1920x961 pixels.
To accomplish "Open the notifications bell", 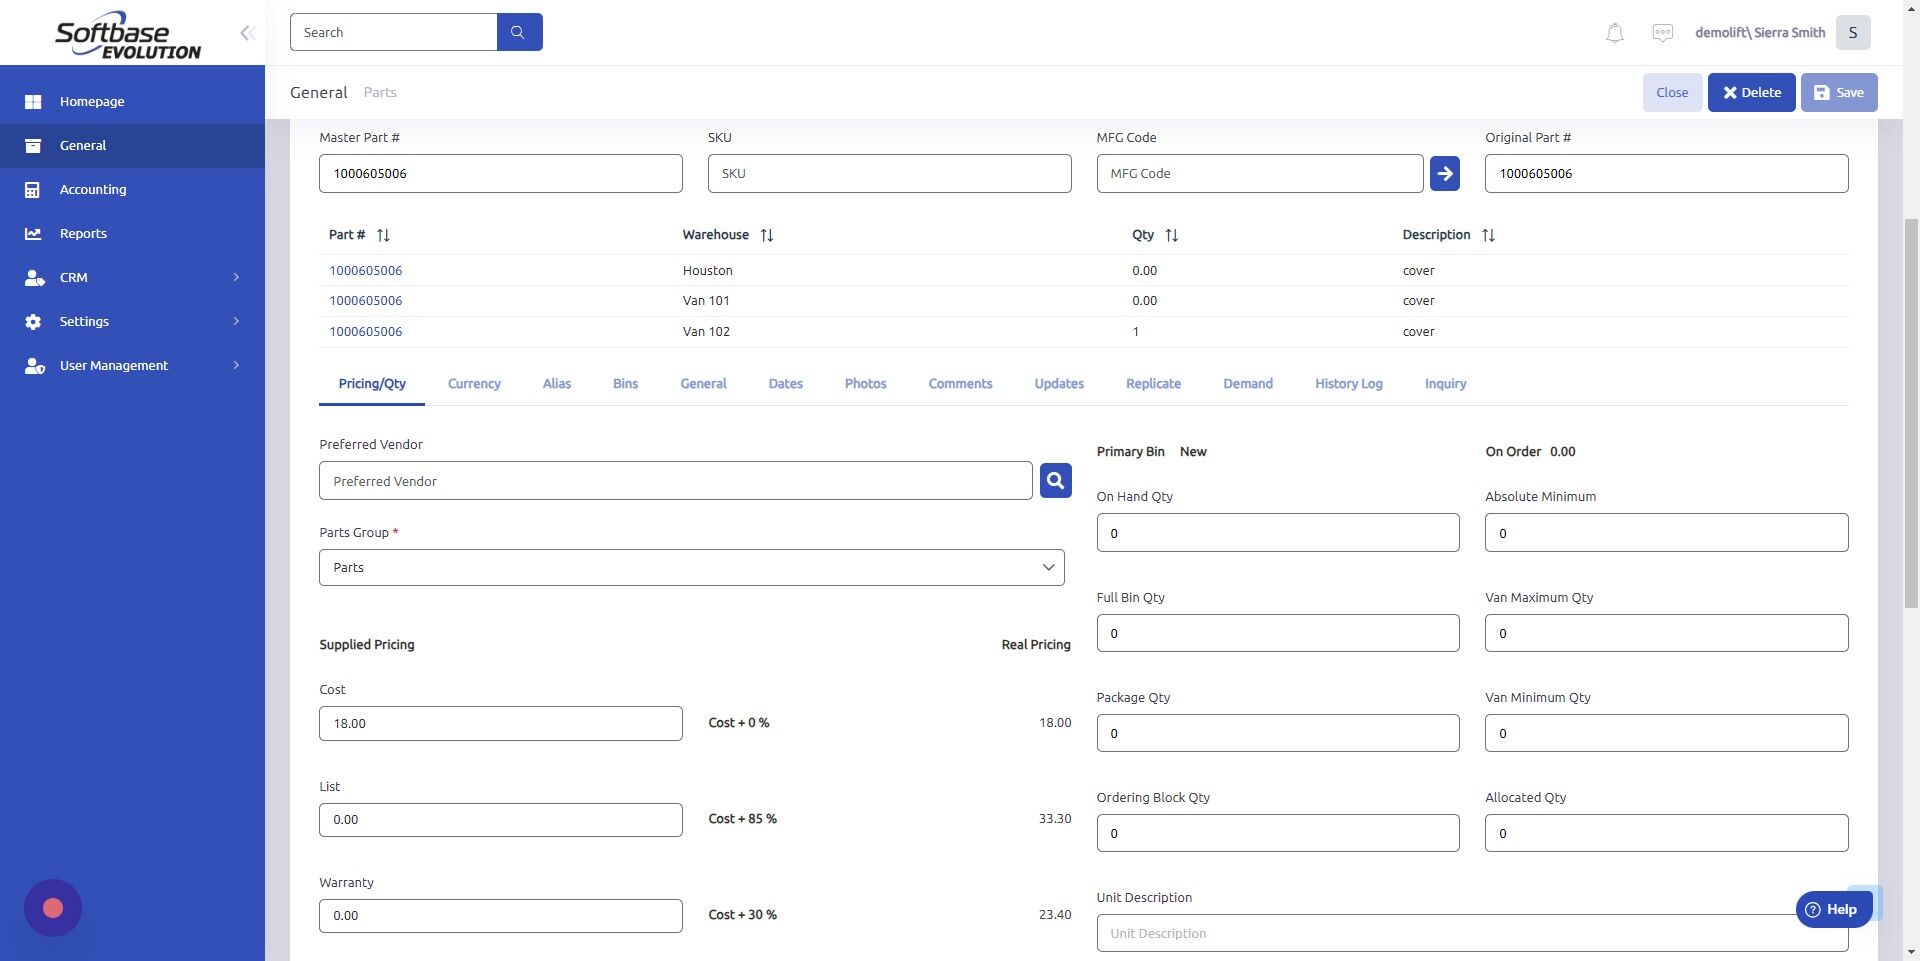I will pos(1615,33).
